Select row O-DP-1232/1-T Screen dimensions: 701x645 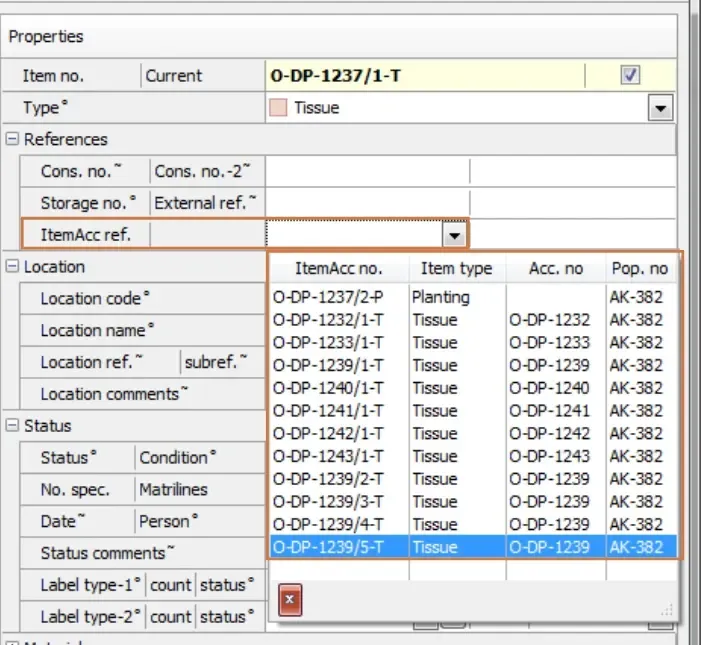pos(473,320)
